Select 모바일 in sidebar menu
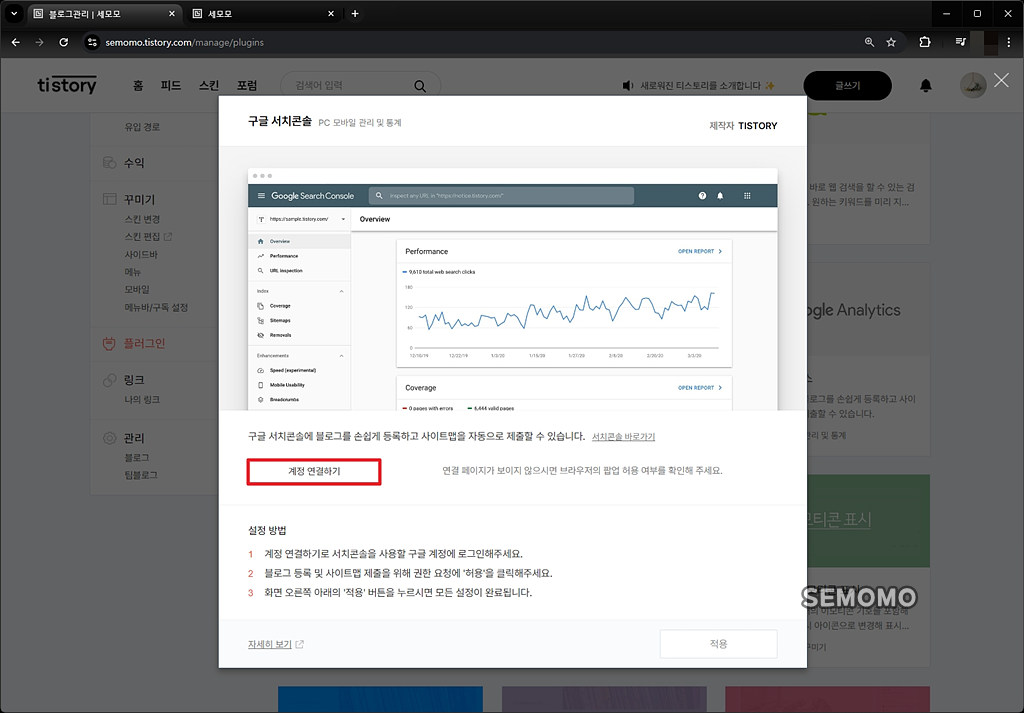The height and width of the screenshot is (713, 1024). click(x=136, y=289)
